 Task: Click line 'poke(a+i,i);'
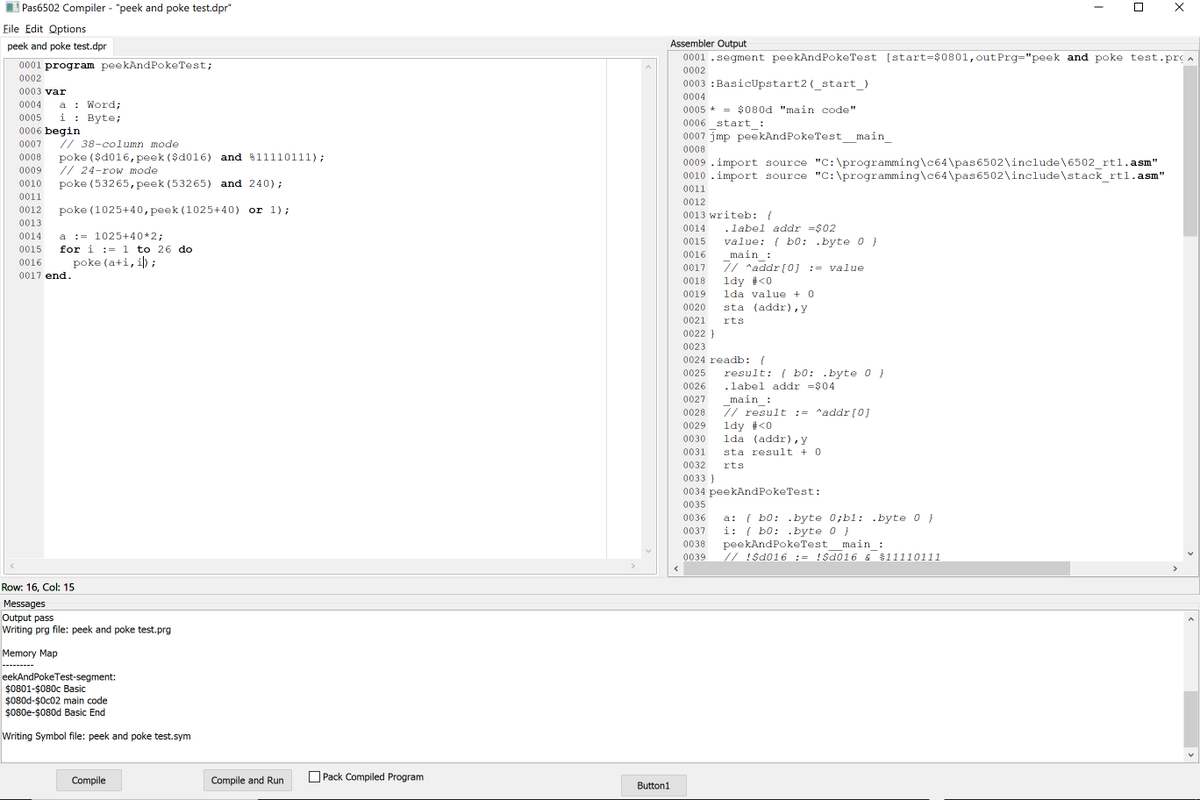(114, 262)
